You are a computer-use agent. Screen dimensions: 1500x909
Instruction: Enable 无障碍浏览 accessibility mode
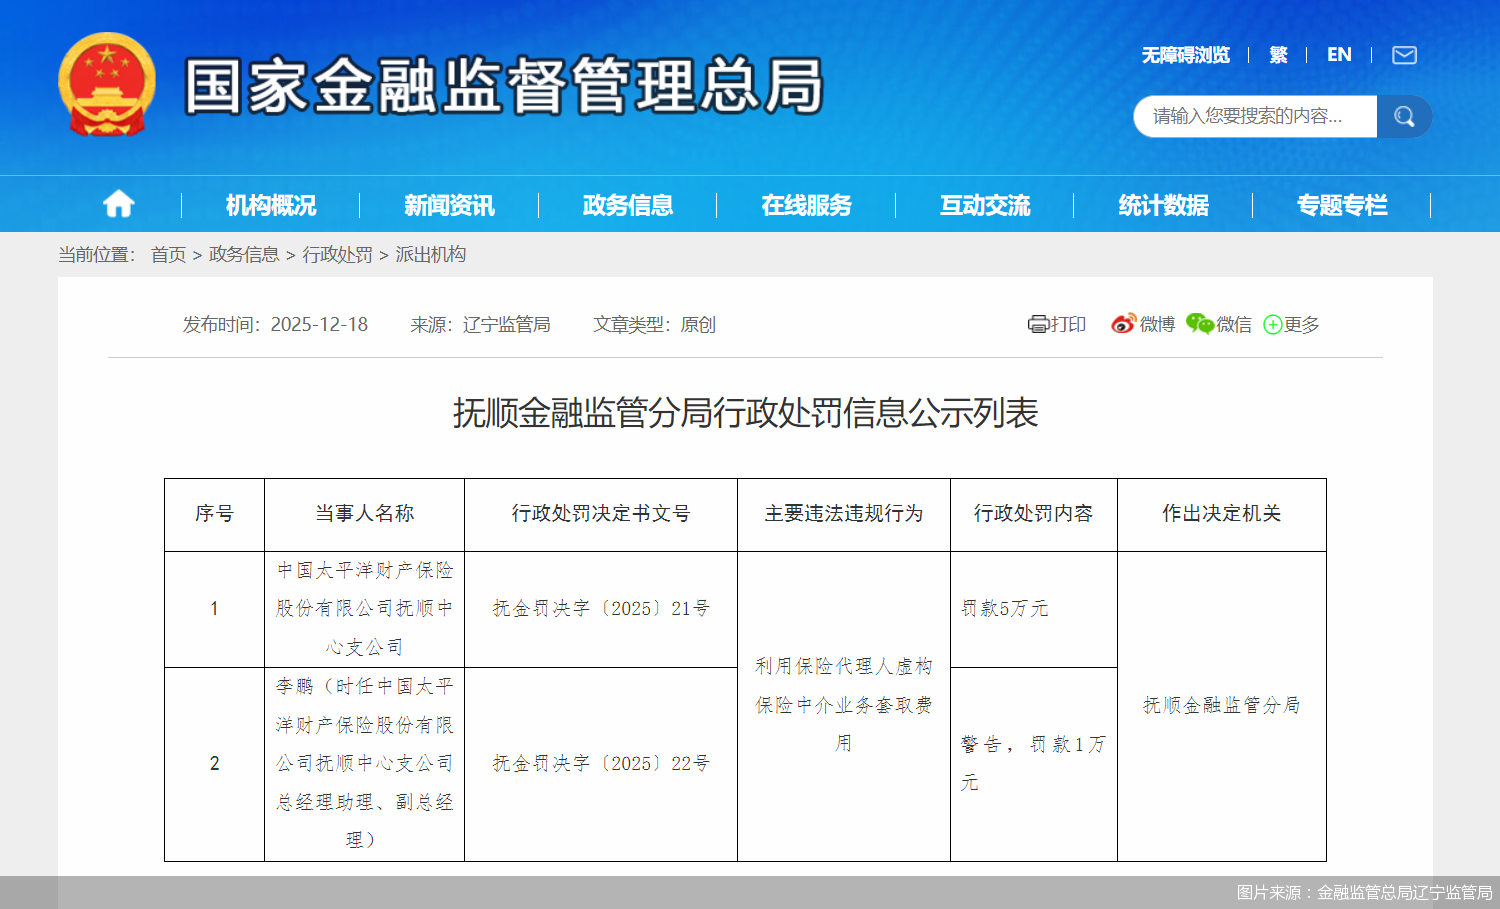(1184, 55)
